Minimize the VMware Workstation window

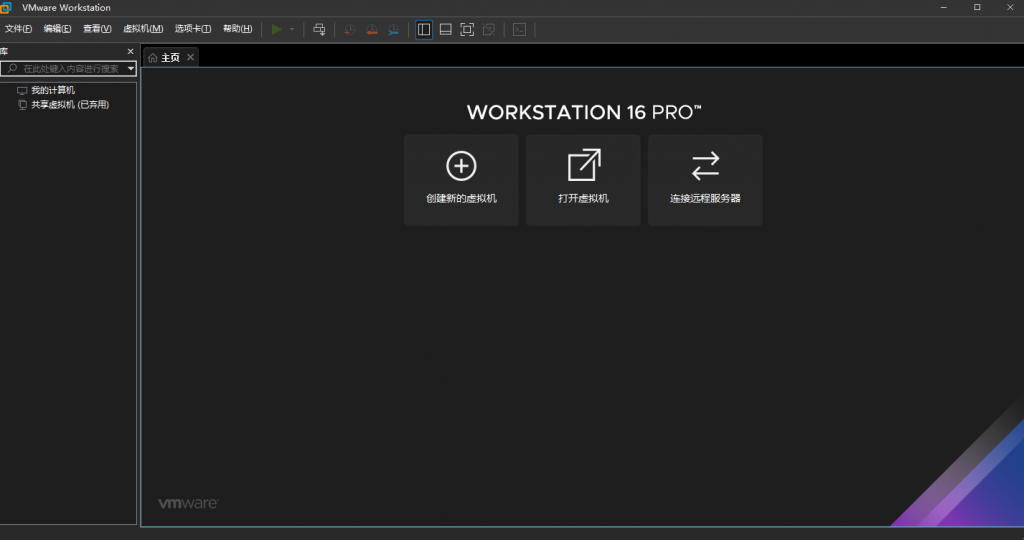point(944,7)
